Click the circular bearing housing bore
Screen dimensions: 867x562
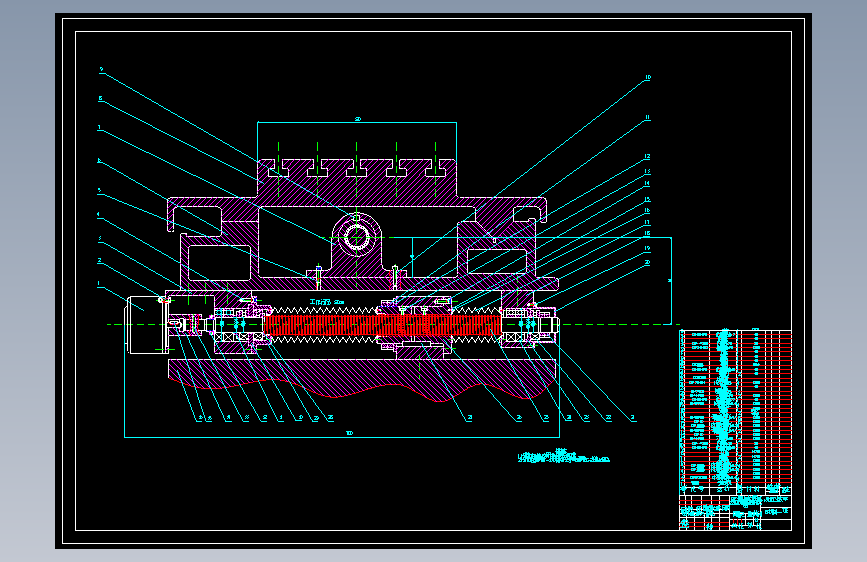click(x=356, y=237)
